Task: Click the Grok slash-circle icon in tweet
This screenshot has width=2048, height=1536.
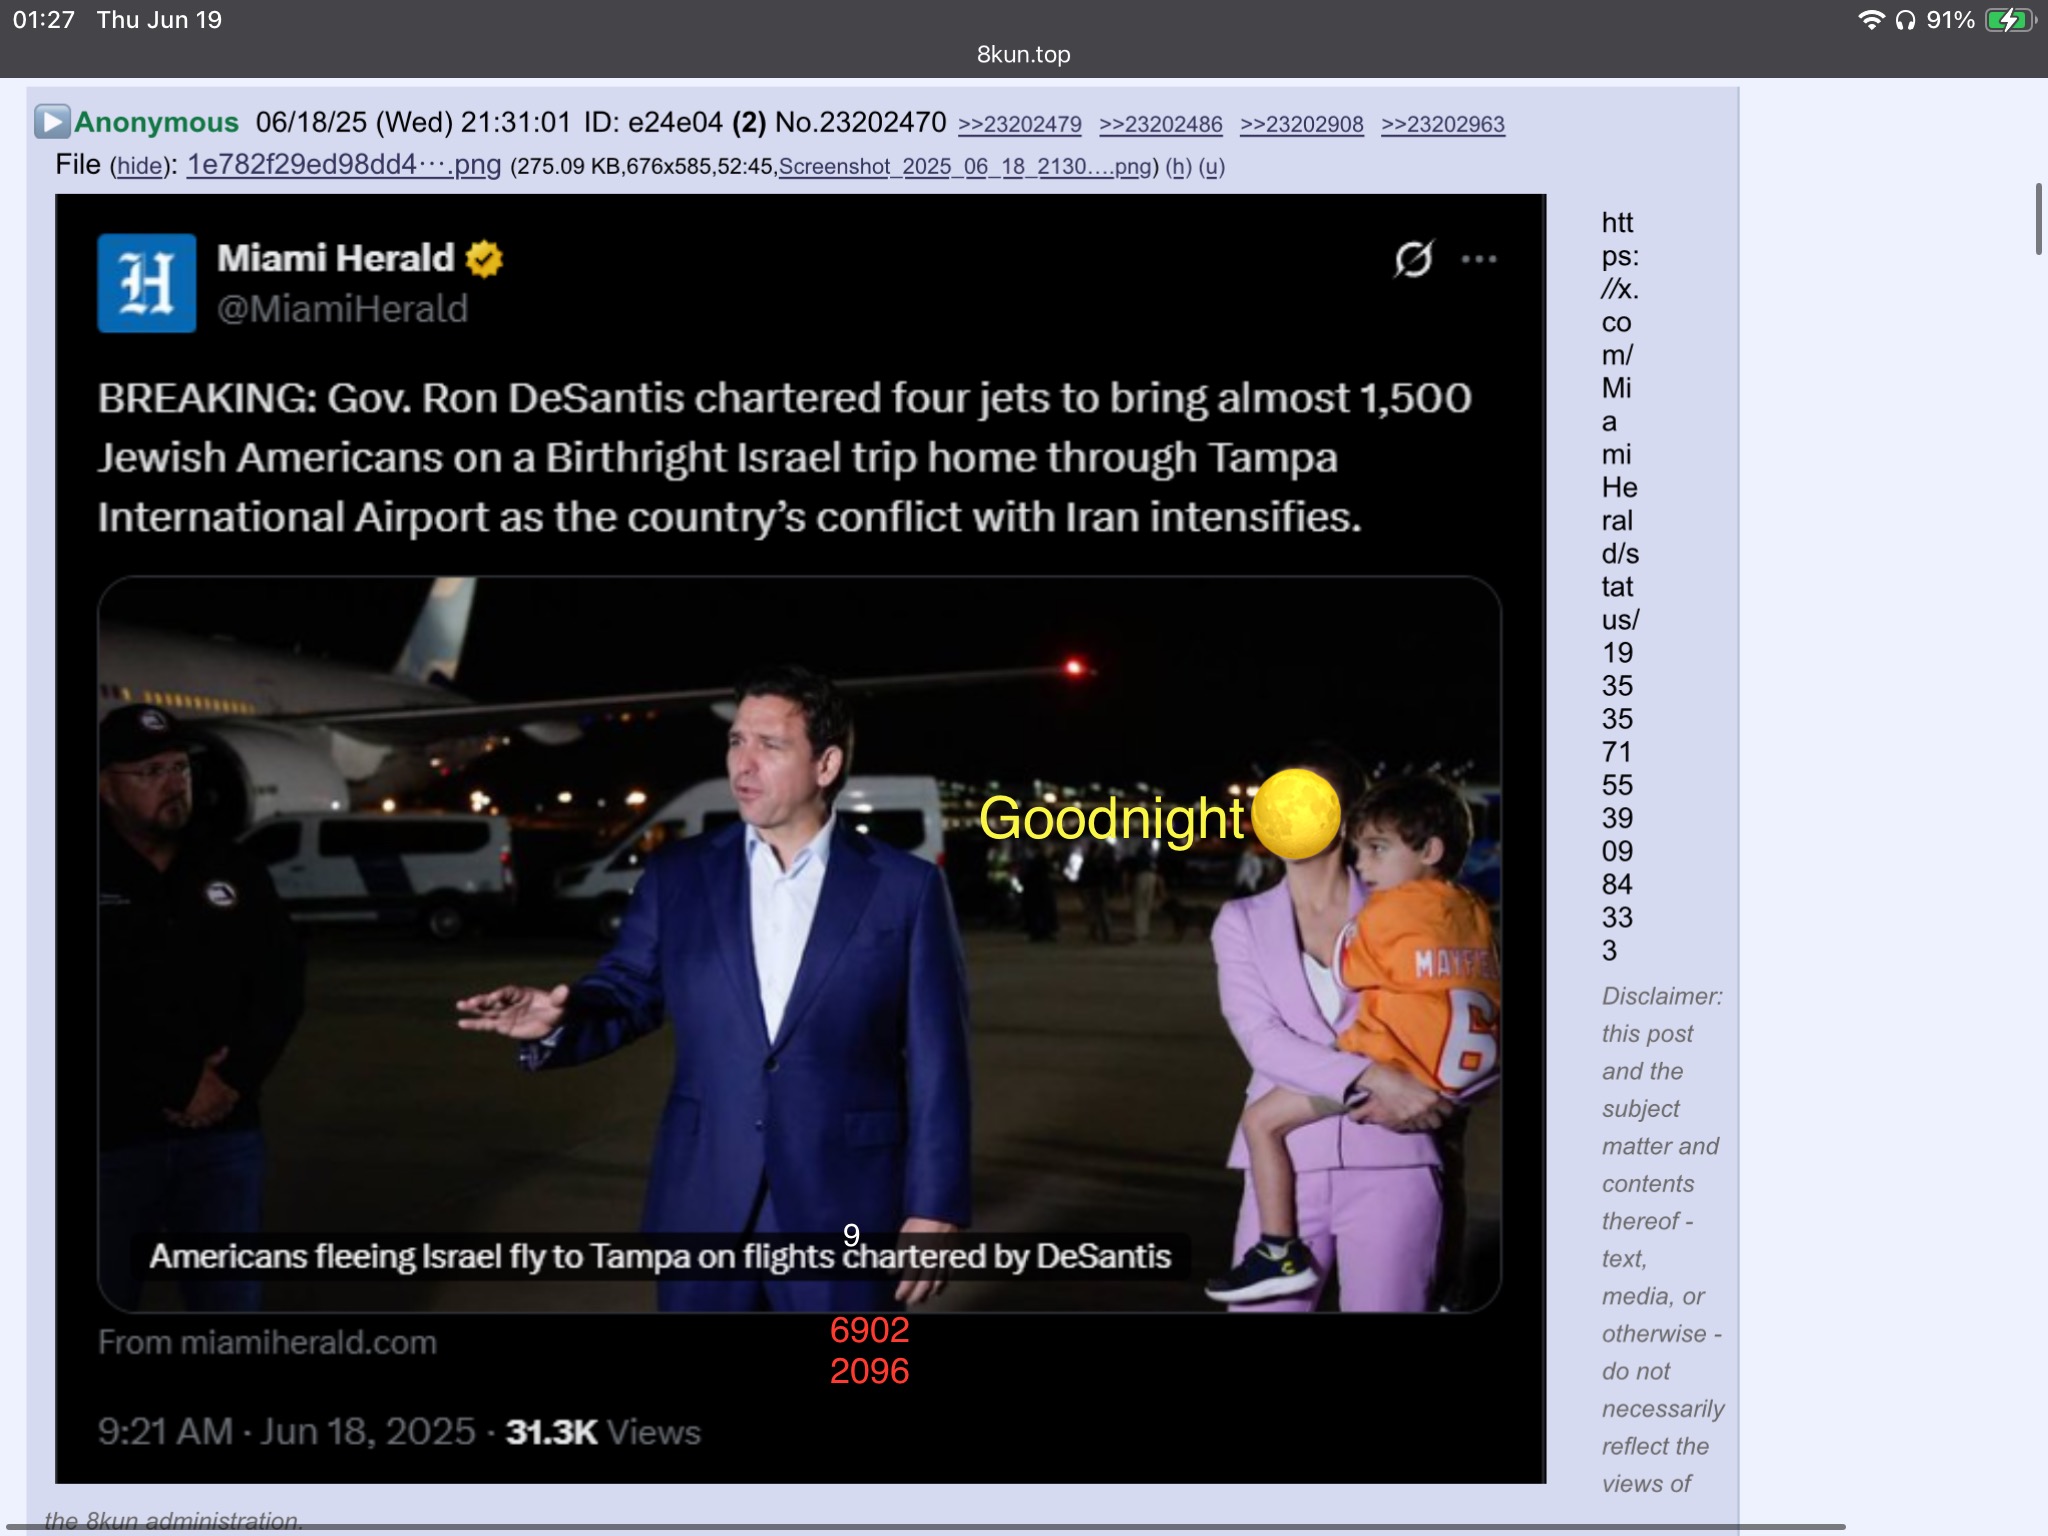Action: pos(1413,259)
